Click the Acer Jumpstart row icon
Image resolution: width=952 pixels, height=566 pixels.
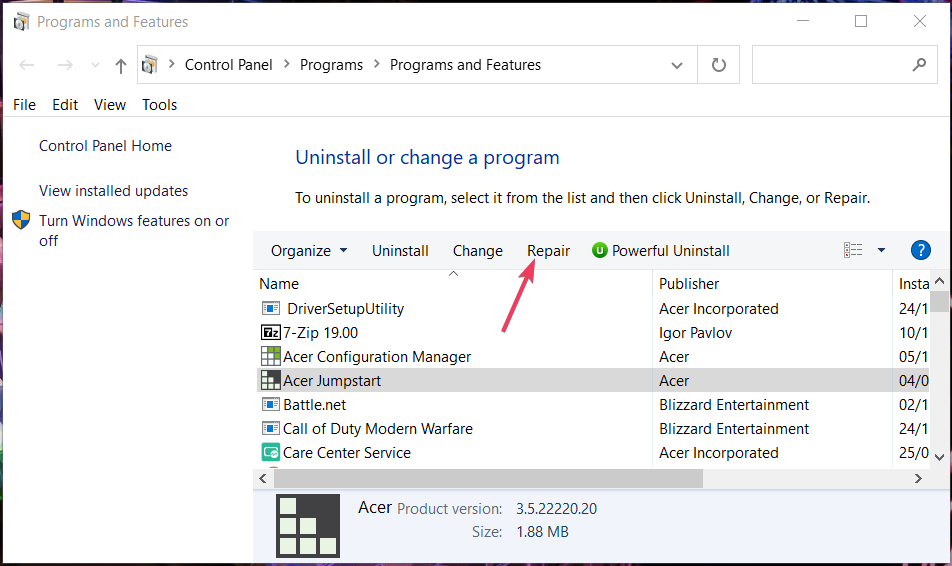pos(271,381)
